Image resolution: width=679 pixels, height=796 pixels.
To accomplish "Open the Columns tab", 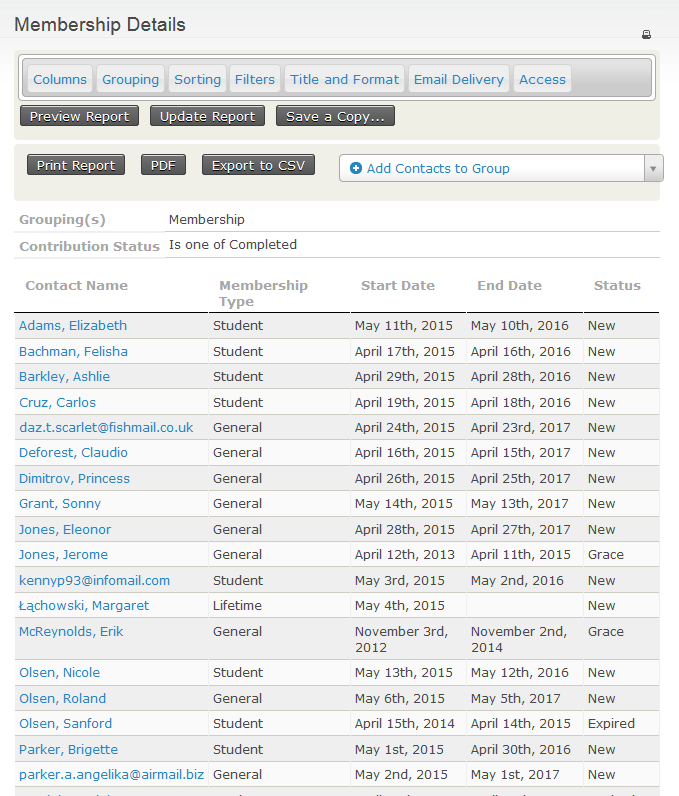I will 60,80.
